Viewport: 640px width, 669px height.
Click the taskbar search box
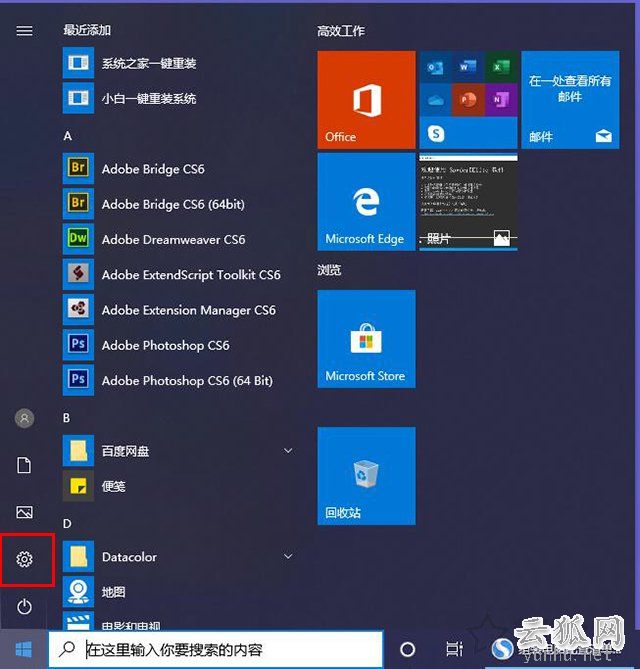tap(216, 649)
